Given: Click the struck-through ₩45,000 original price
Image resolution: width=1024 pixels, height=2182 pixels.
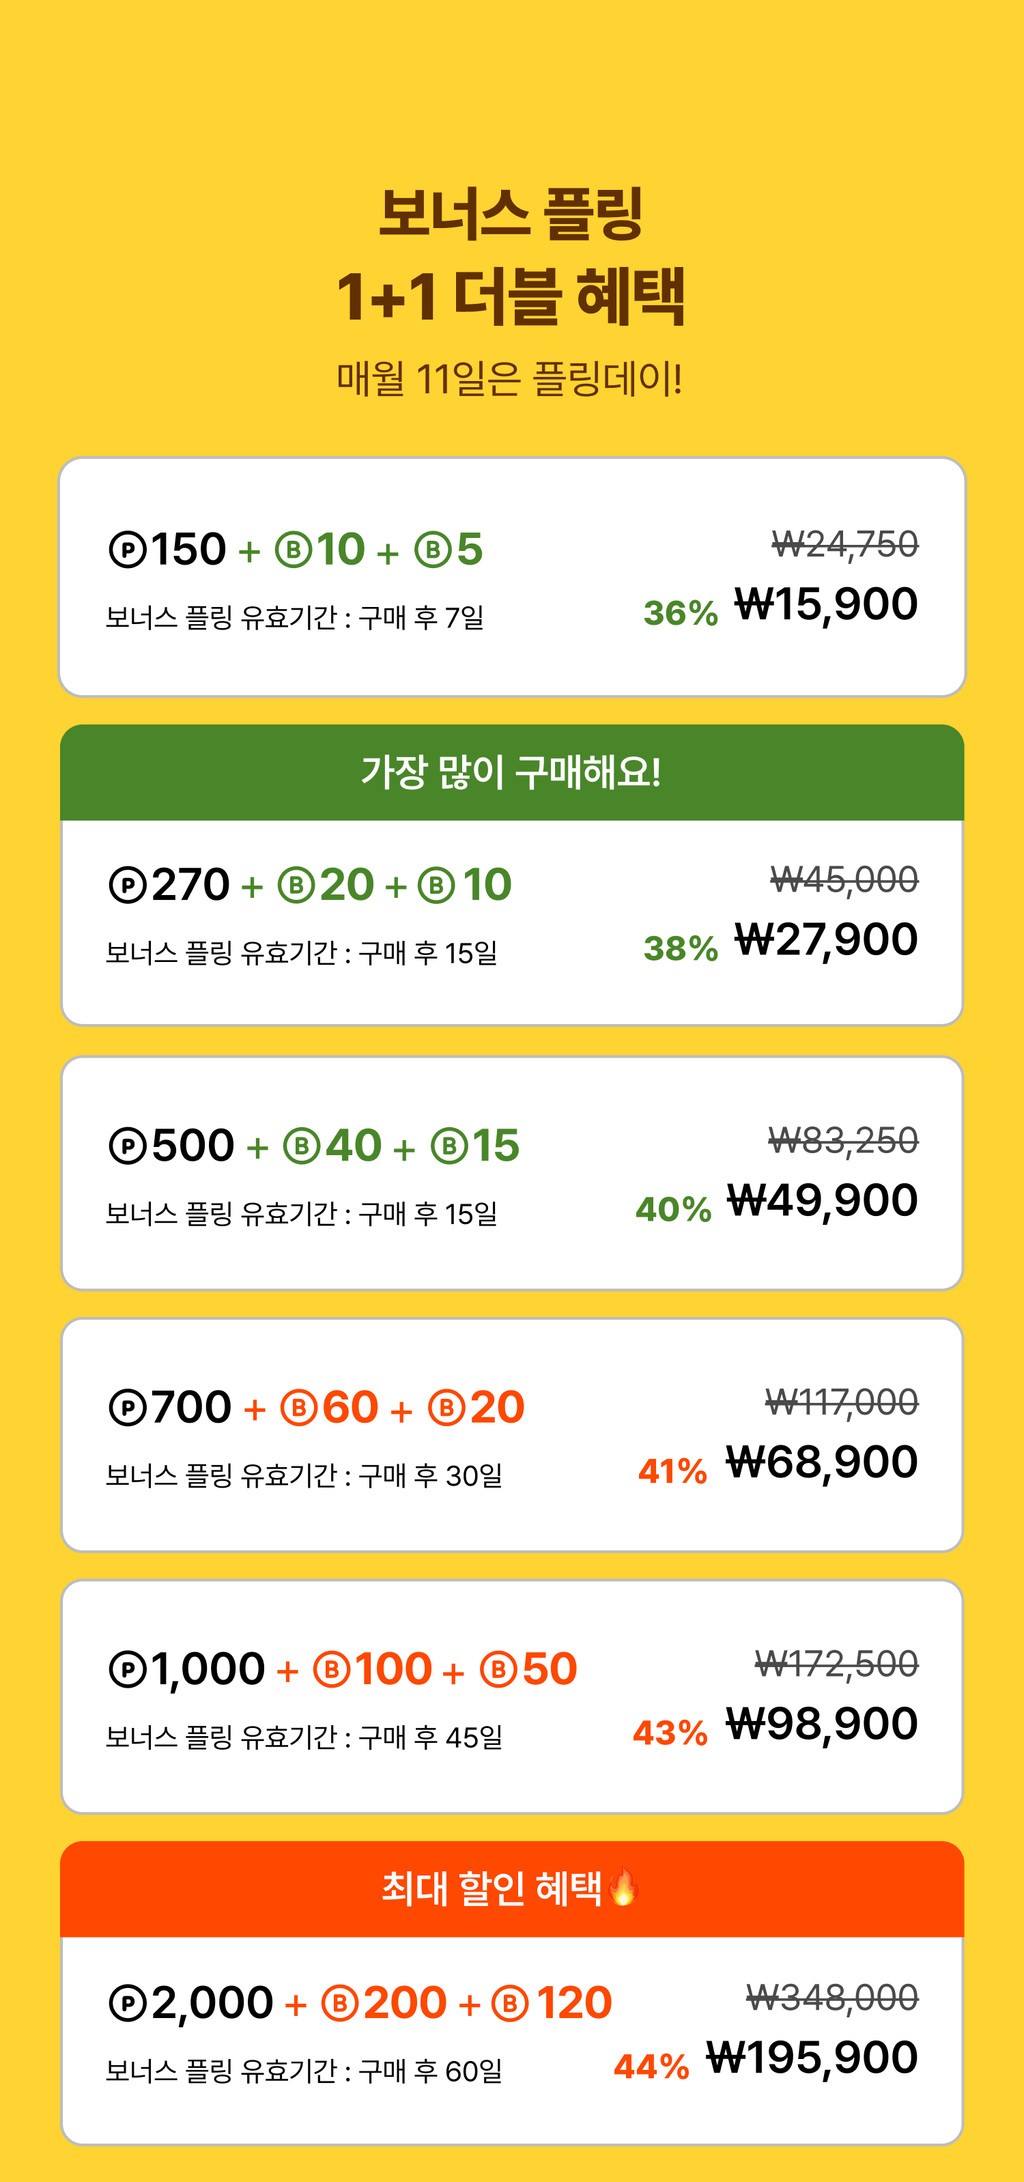Looking at the screenshot, I should click(844, 880).
